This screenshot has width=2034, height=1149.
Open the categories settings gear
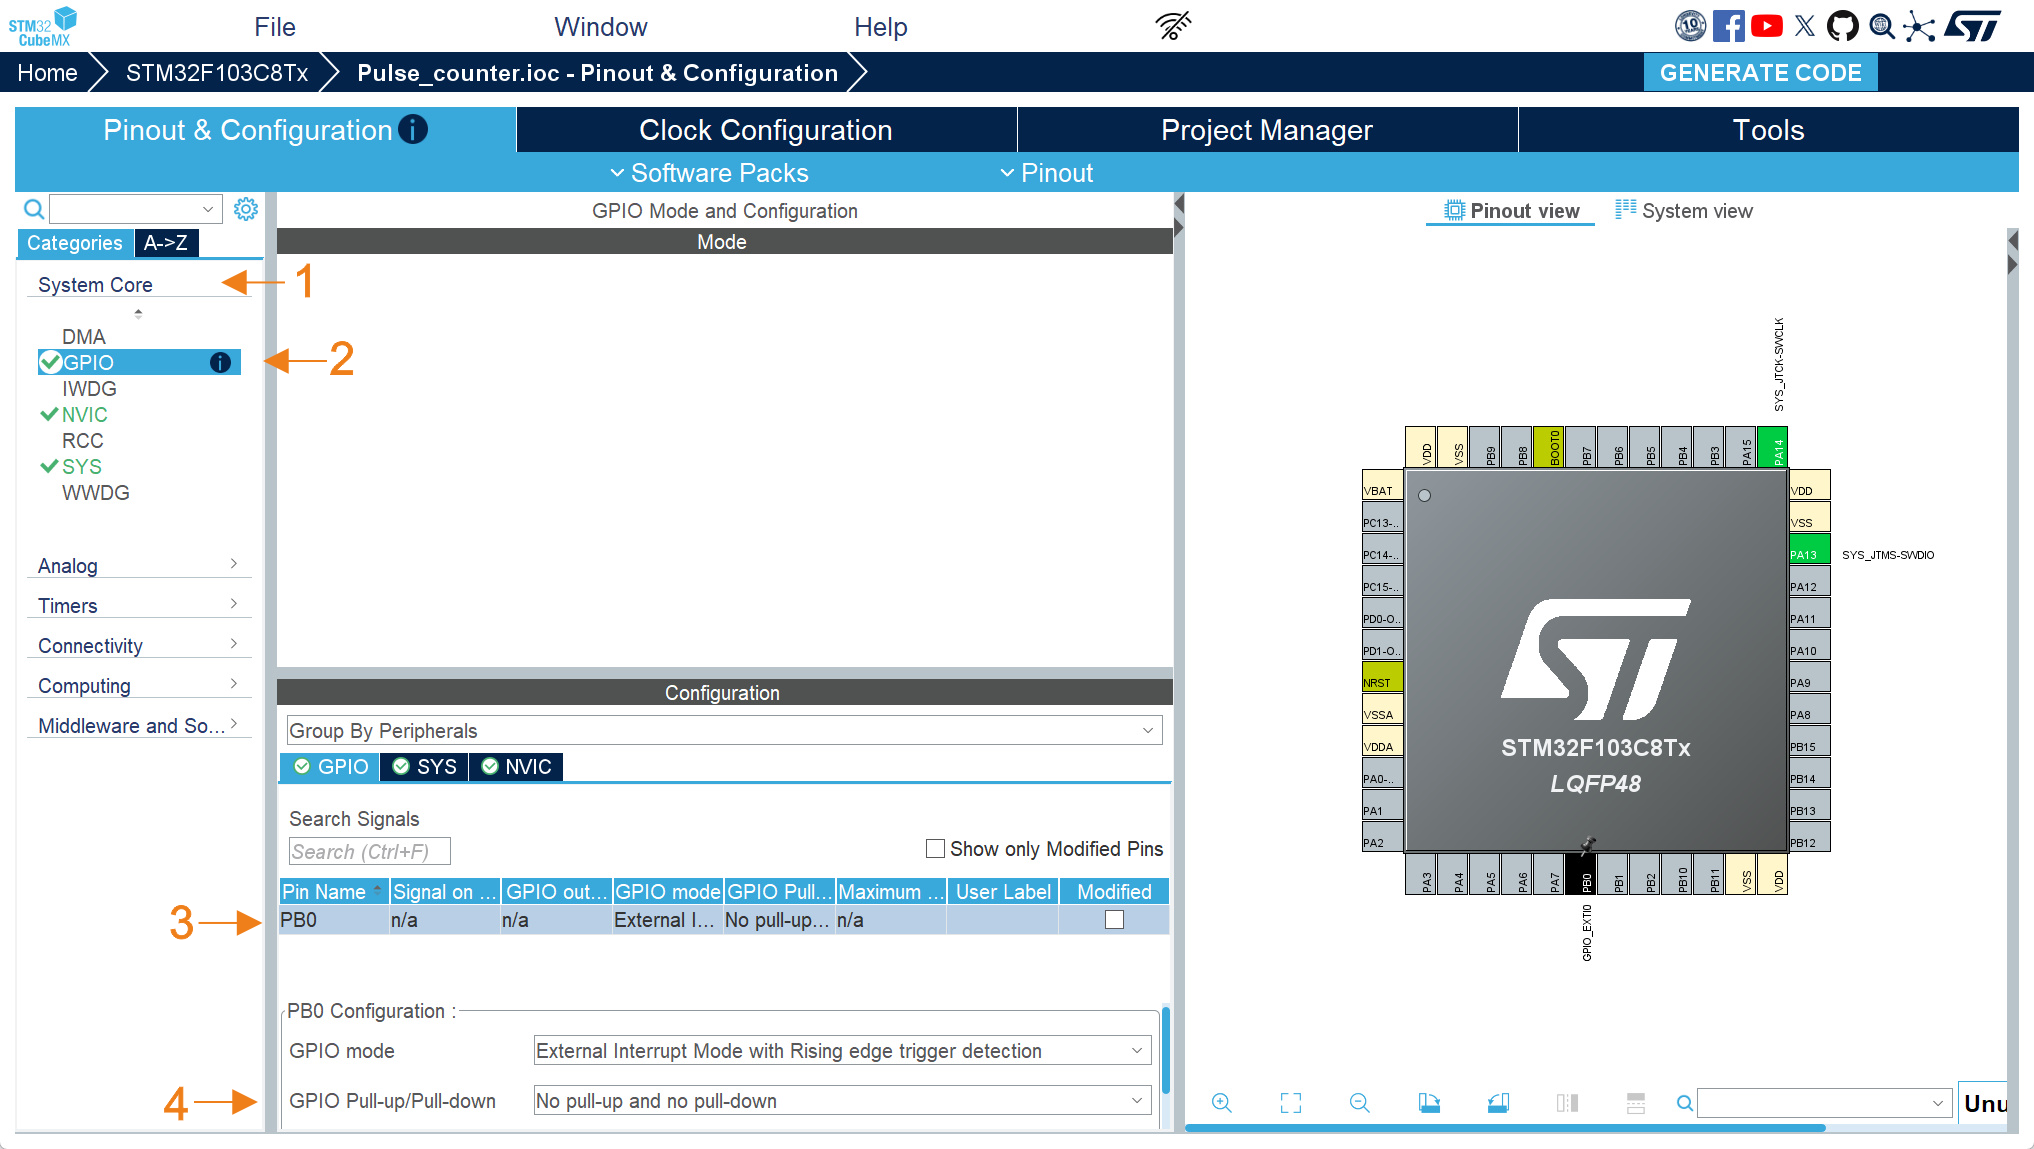pyautogui.click(x=246, y=209)
